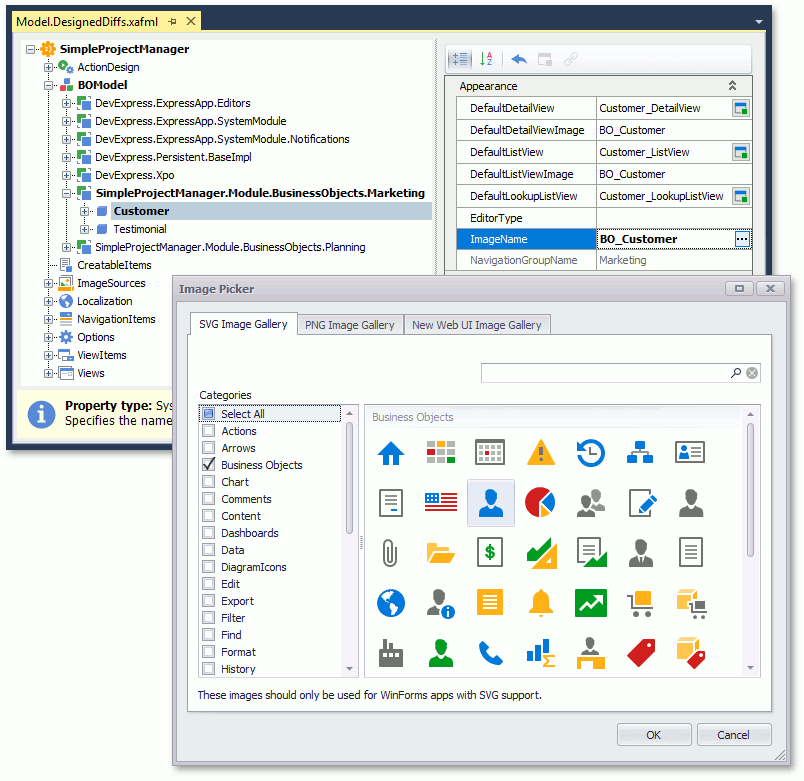Cancel the Image Picker dialog
The image size is (804, 781).
tap(733, 735)
